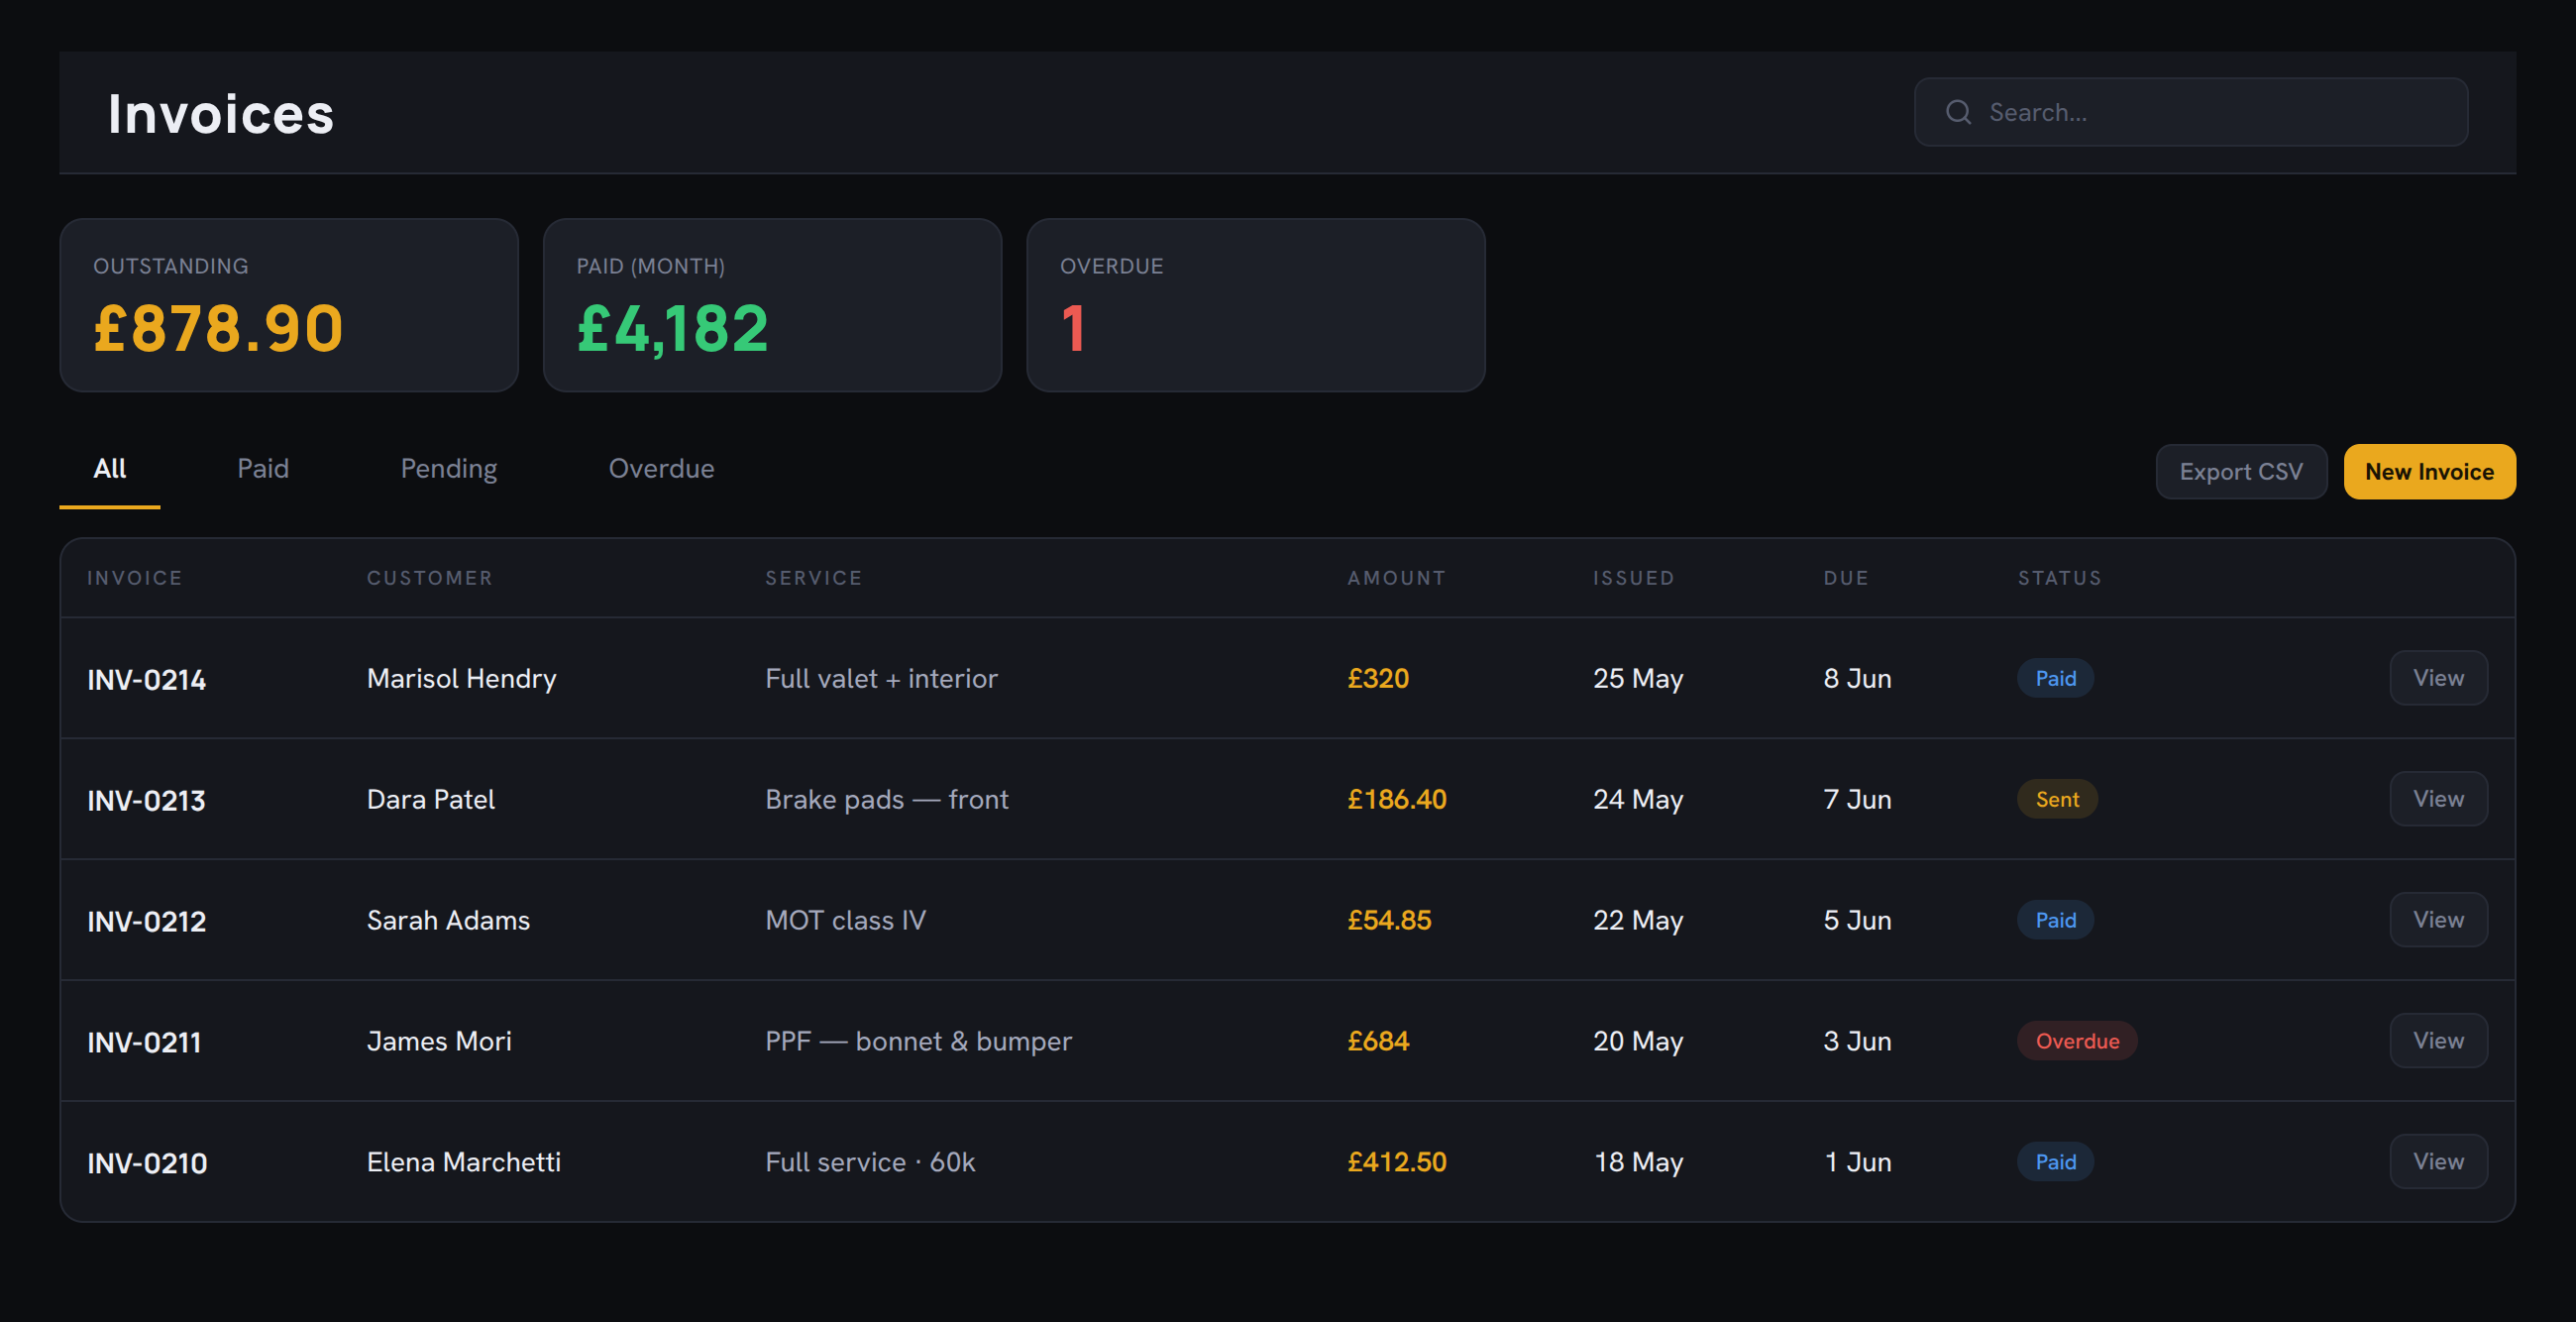This screenshot has width=2576, height=1322.
Task: View invoice INV-0212 details
Action: pyautogui.click(x=2438, y=920)
